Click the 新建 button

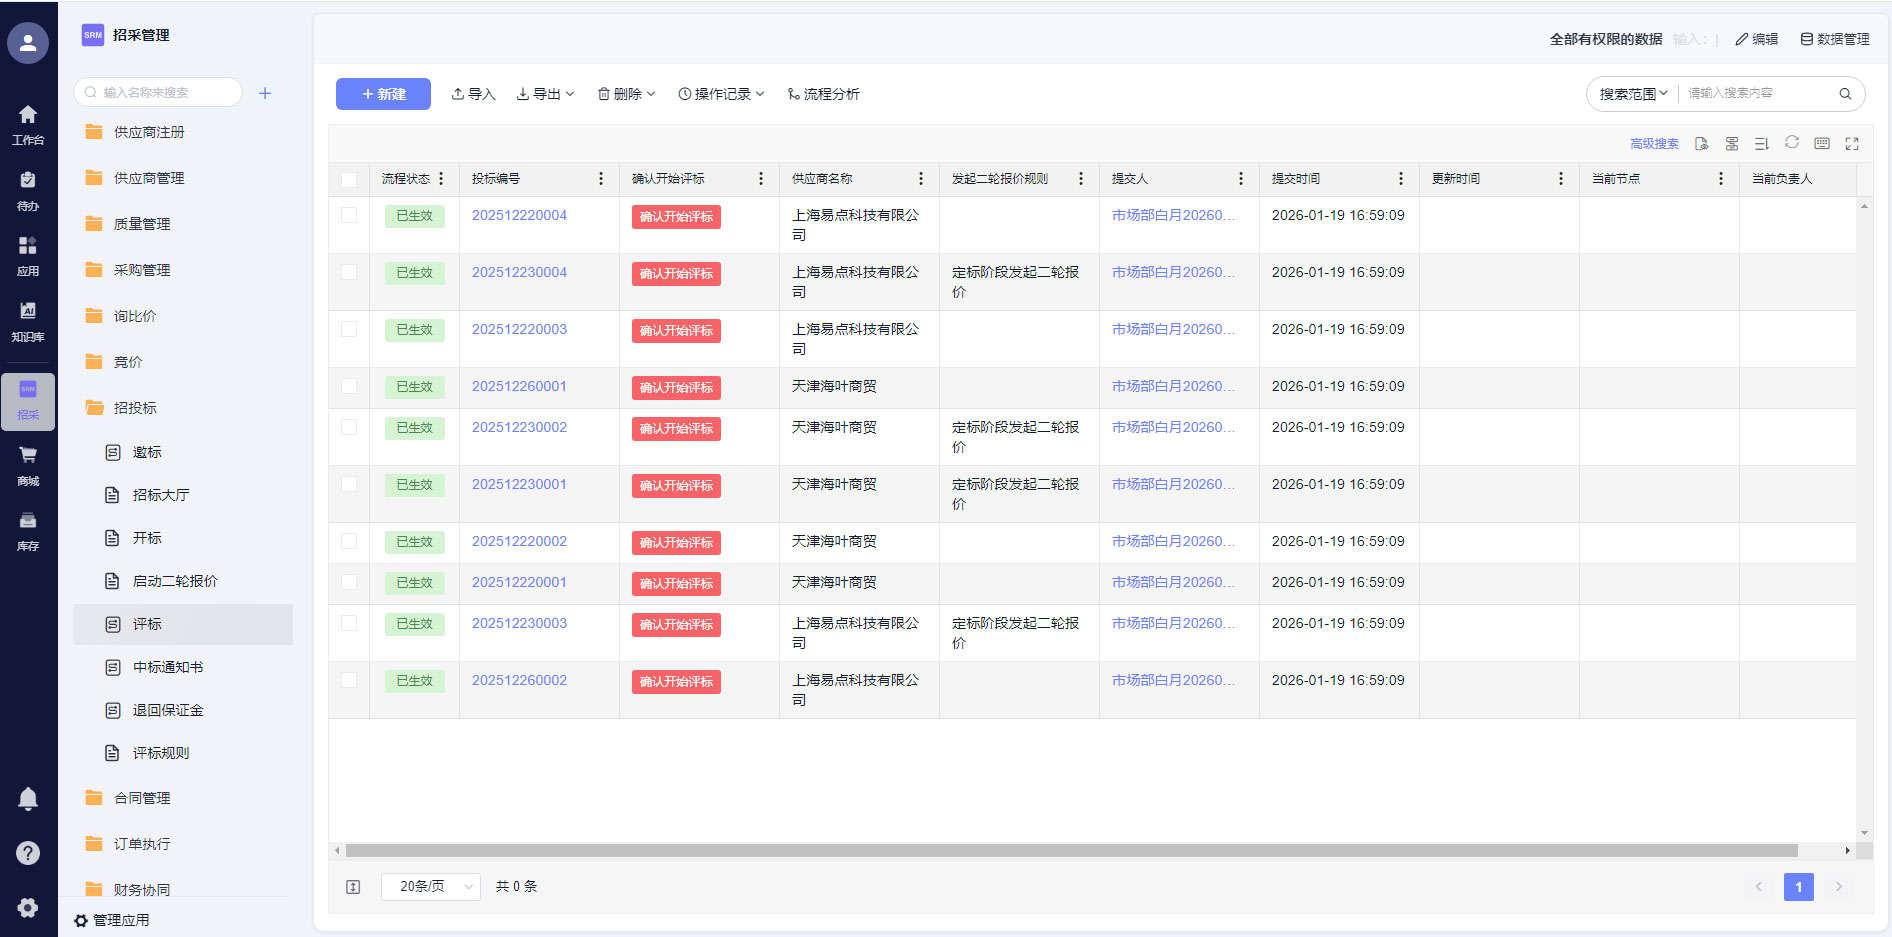pos(383,94)
